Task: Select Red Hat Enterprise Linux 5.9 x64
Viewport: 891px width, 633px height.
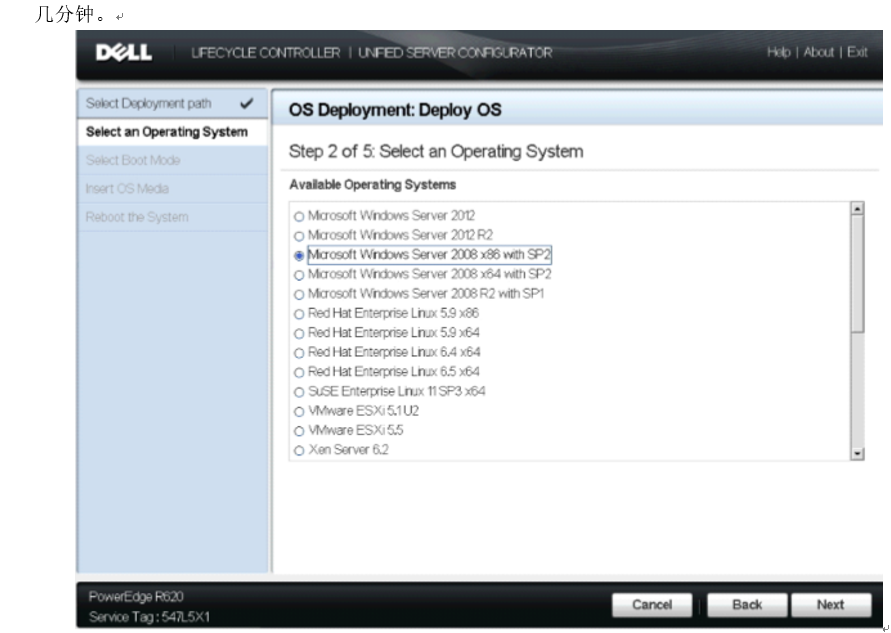Action: click(299, 334)
